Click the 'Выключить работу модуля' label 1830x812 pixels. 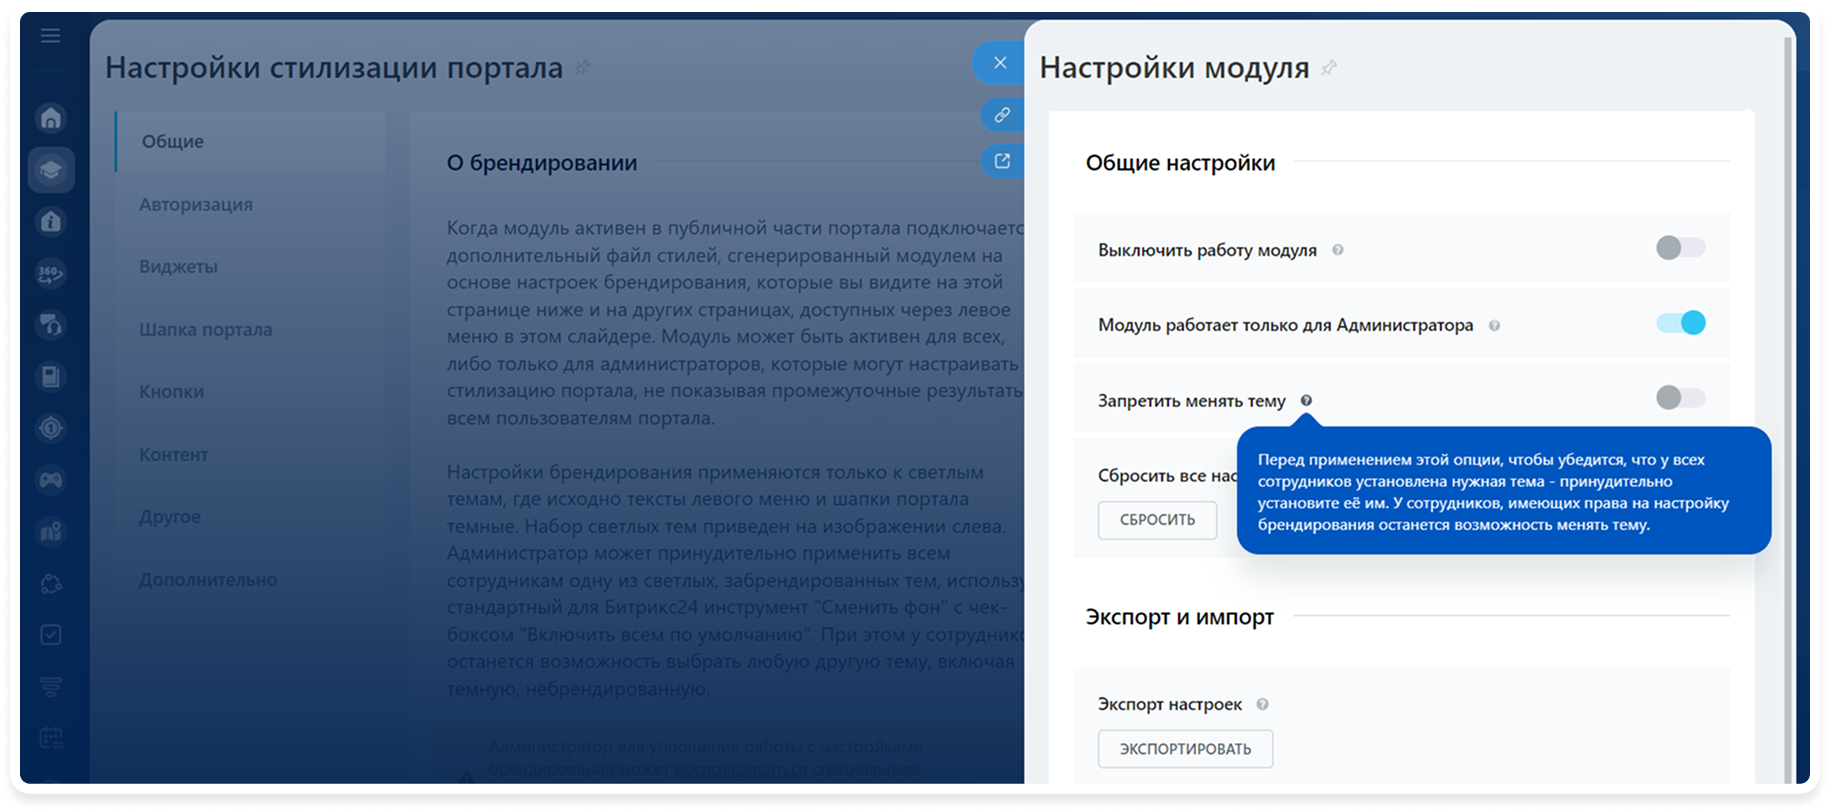point(1207,250)
